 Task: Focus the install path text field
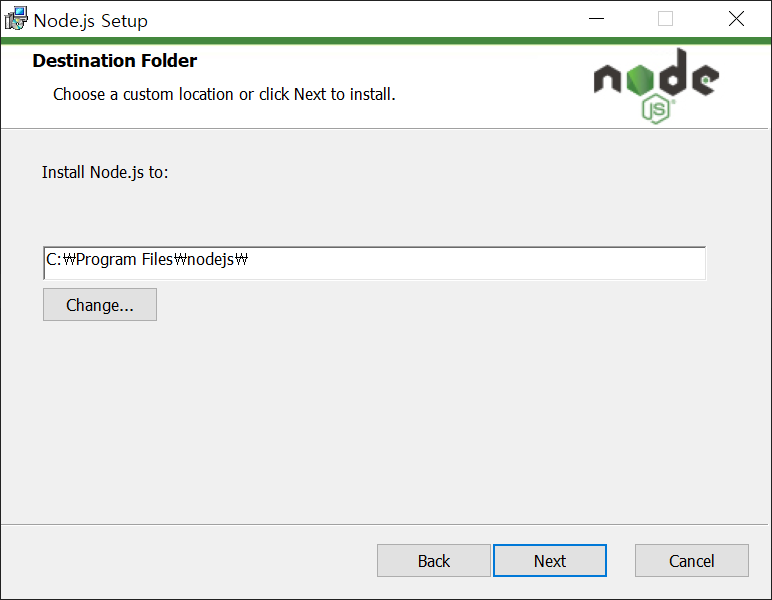(374, 263)
